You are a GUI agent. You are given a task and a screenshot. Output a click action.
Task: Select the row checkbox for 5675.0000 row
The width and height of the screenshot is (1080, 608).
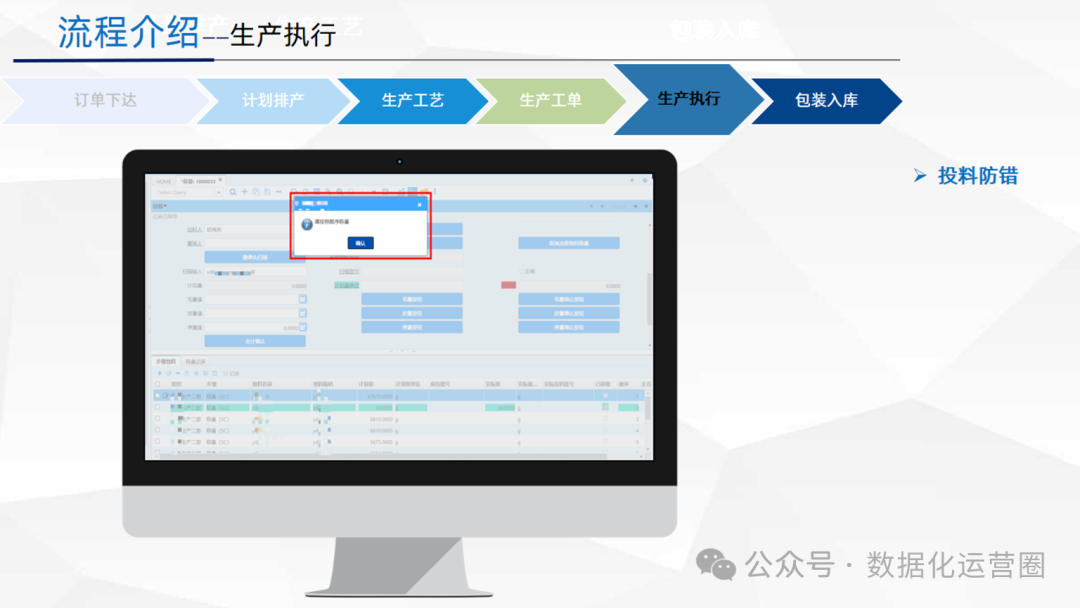pyautogui.click(x=157, y=441)
